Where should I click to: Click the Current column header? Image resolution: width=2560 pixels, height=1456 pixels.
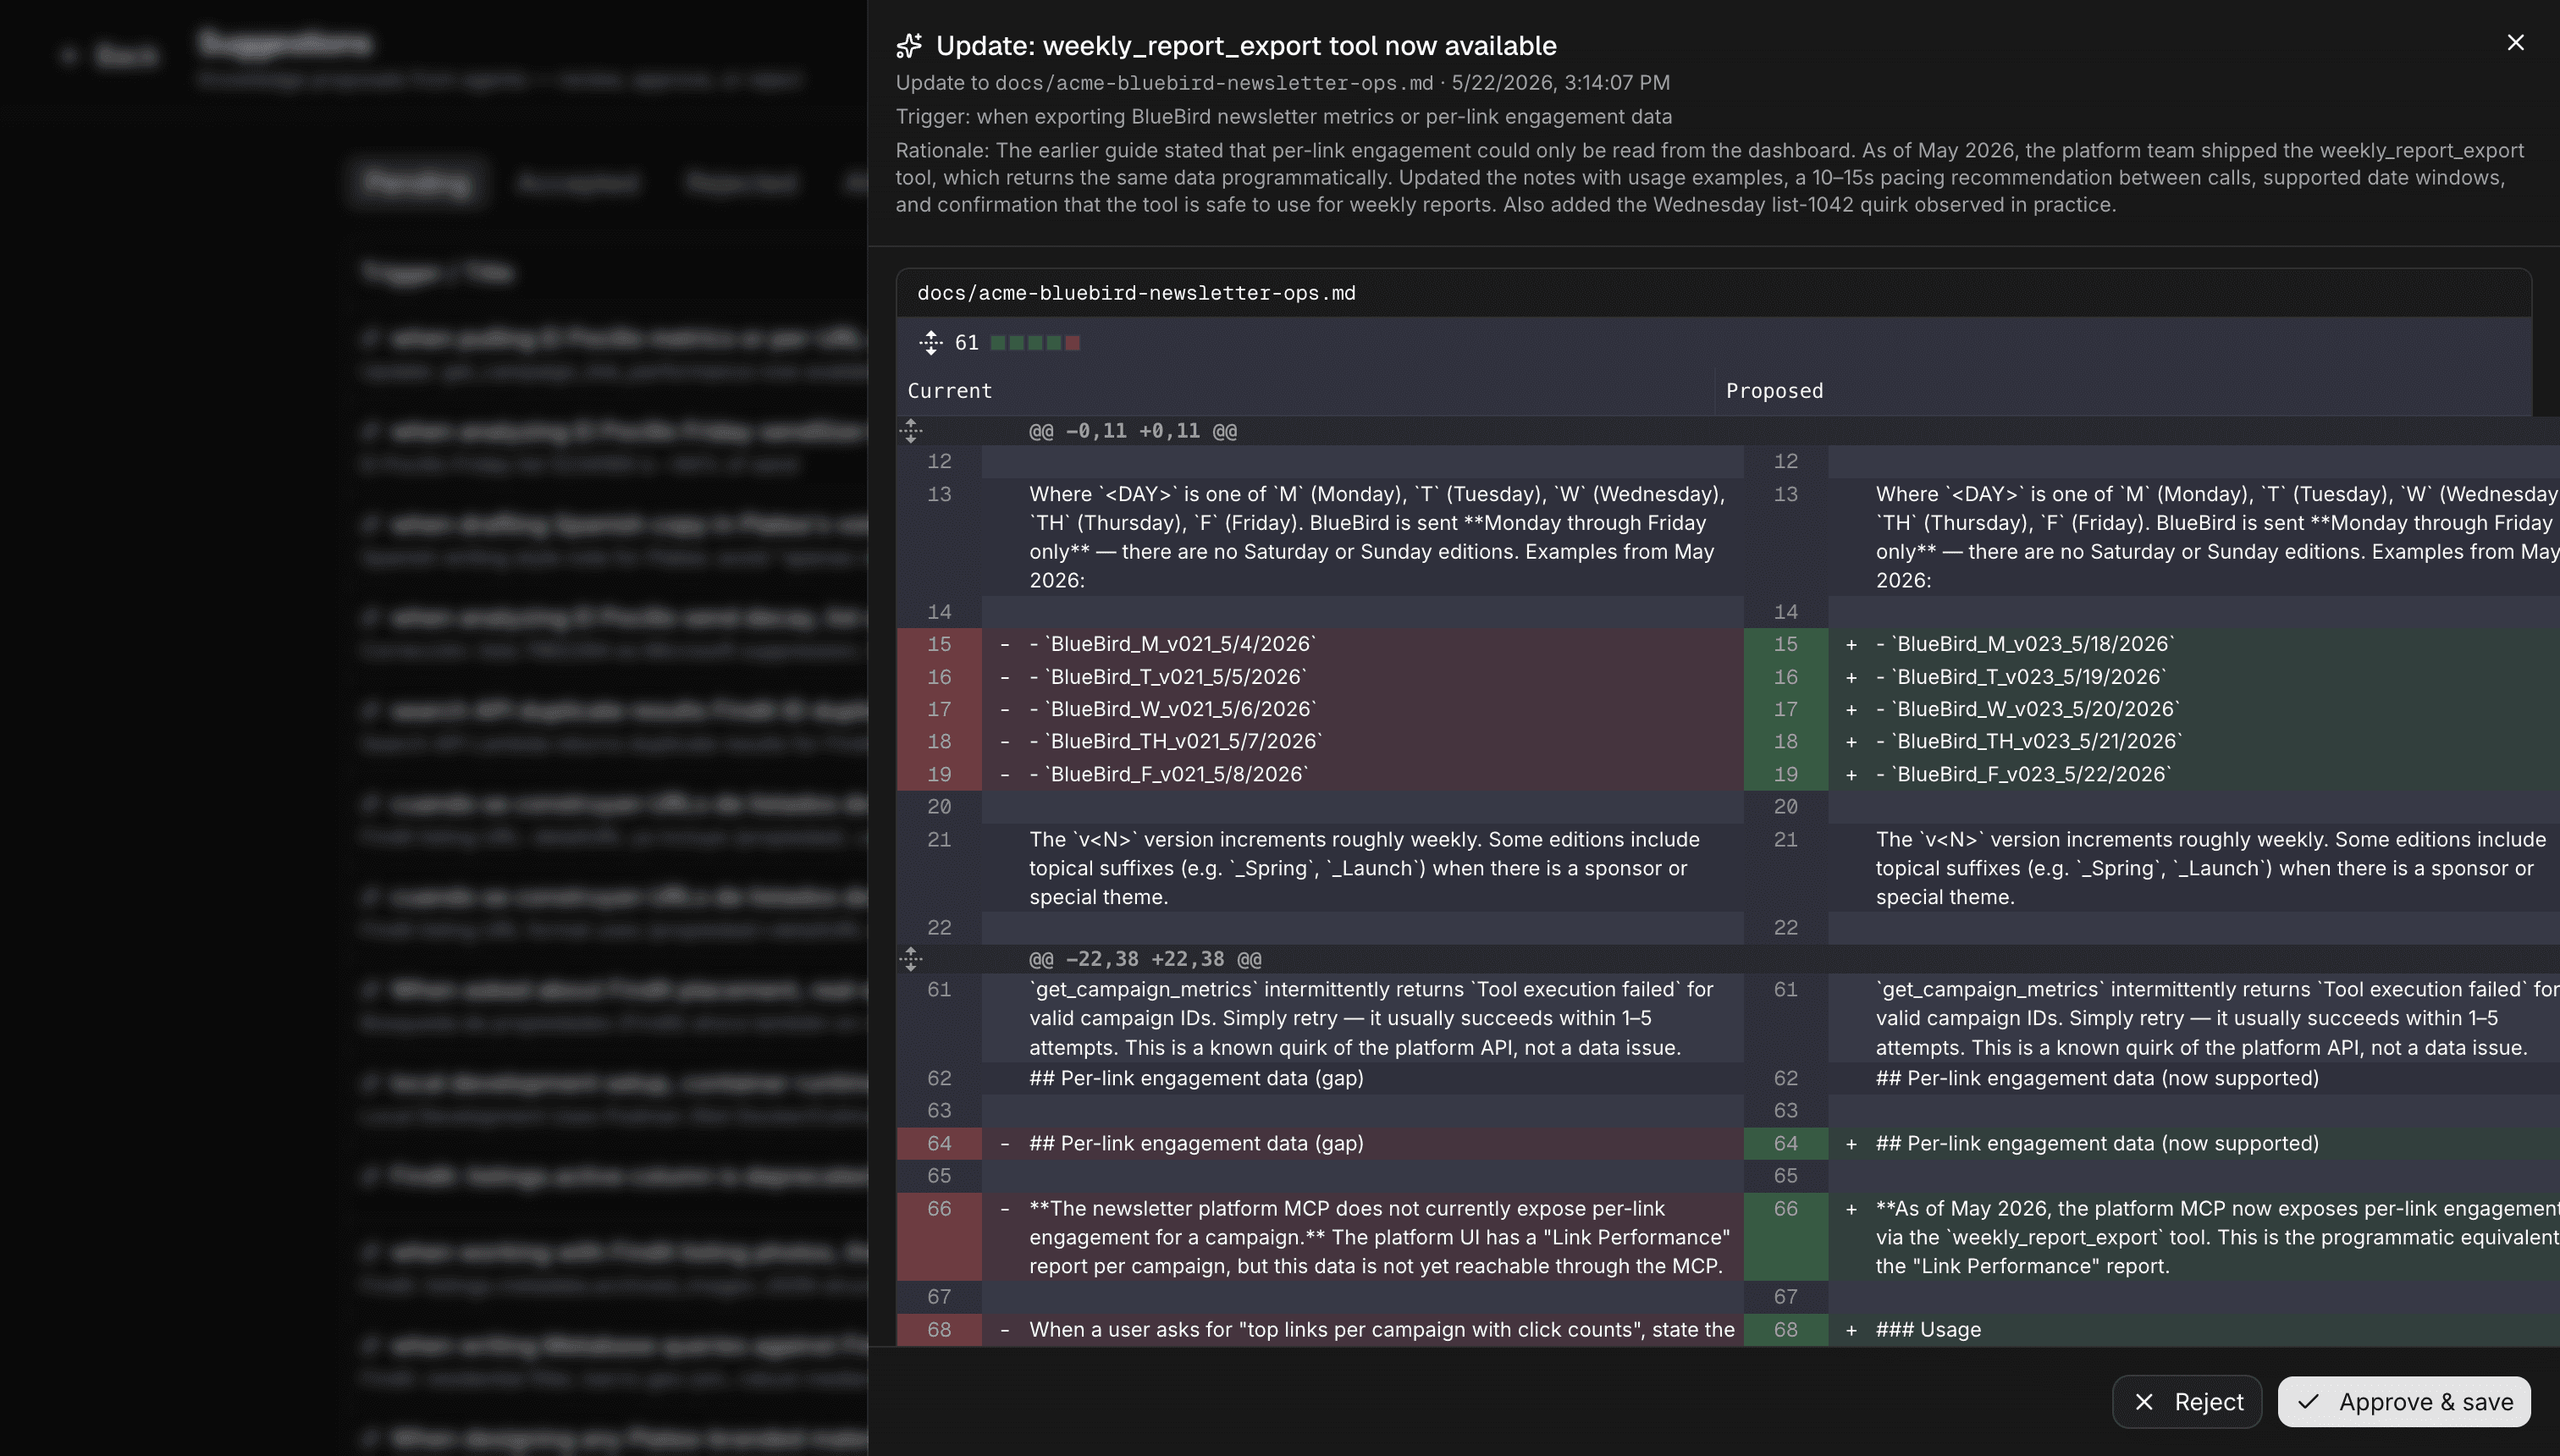949,391
